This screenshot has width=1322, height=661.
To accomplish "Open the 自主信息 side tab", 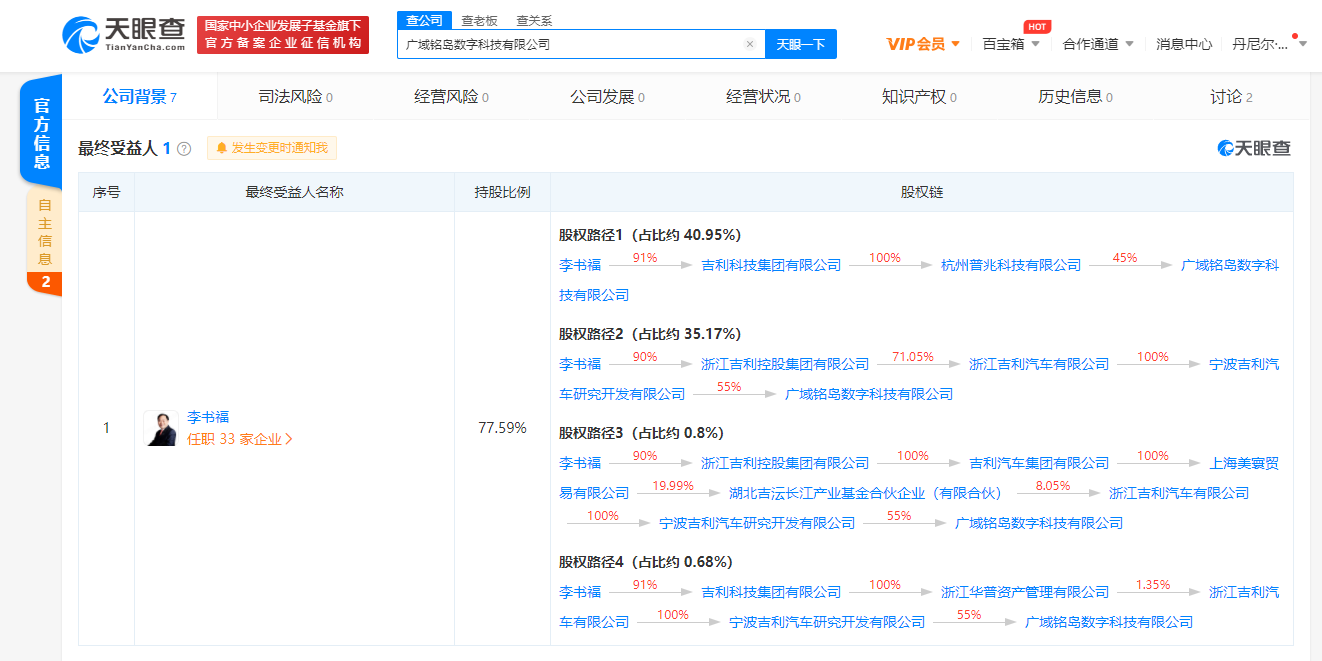I will [x=45, y=232].
